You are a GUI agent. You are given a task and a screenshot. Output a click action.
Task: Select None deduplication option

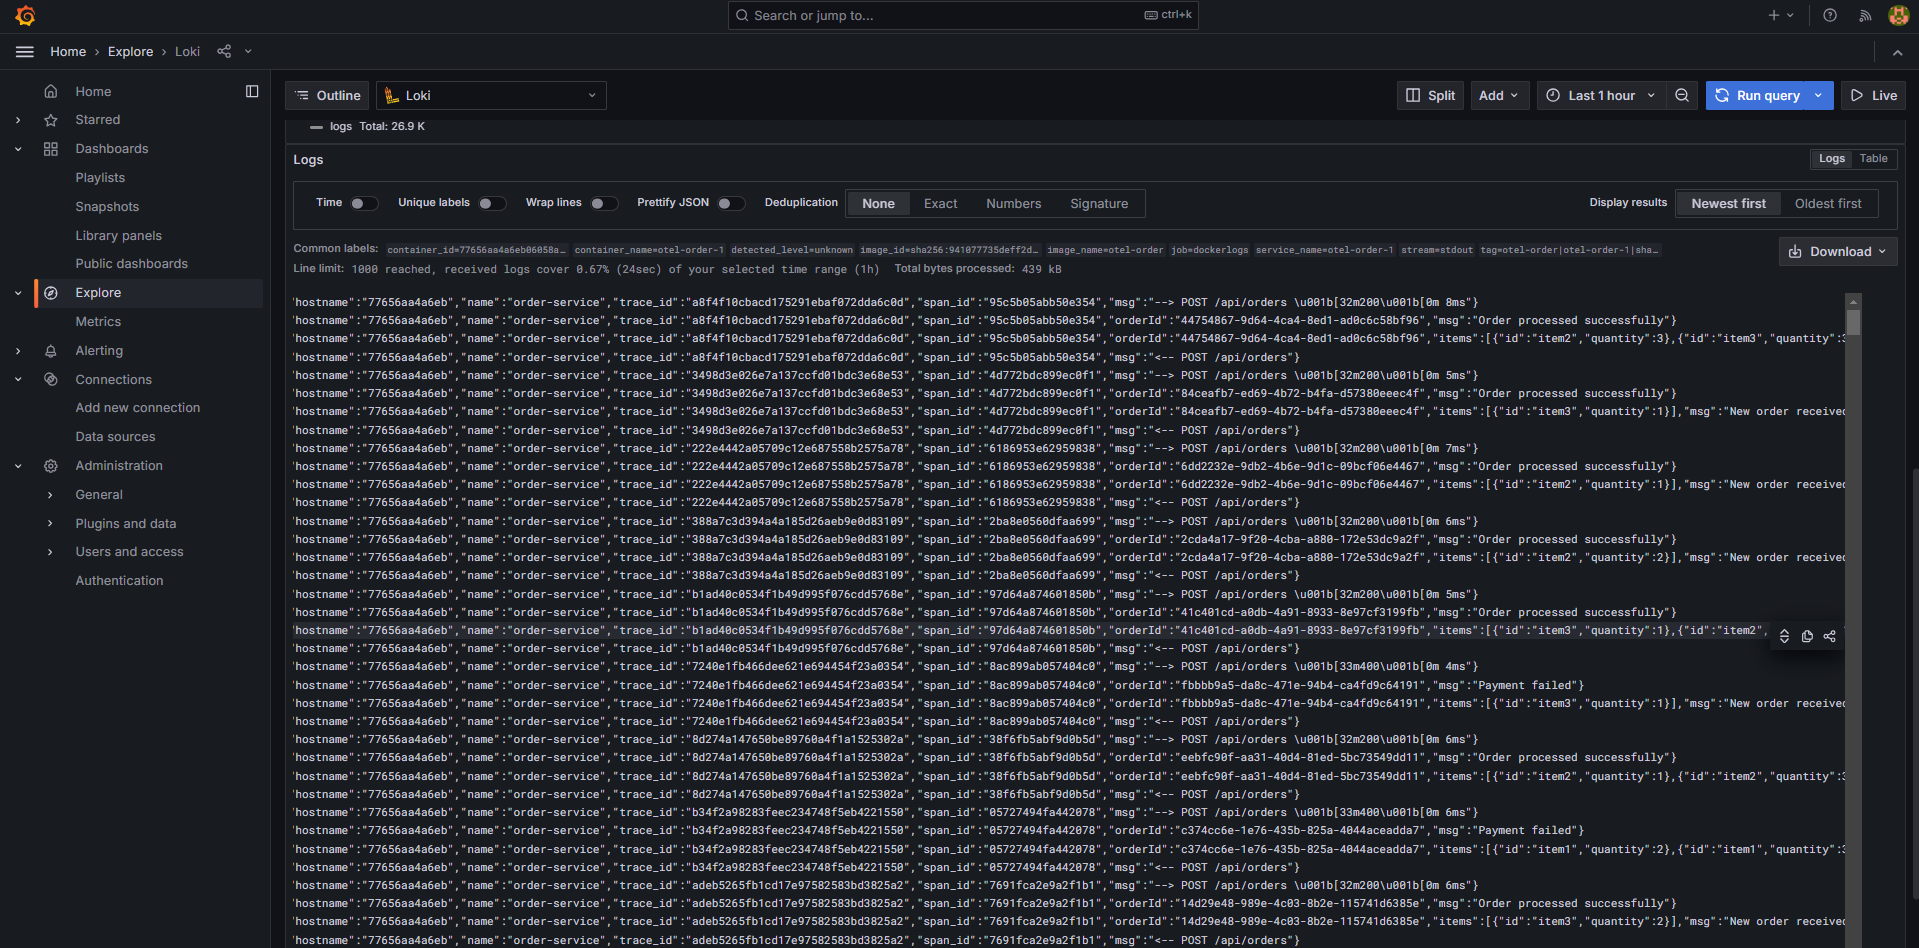click(879, 204)
